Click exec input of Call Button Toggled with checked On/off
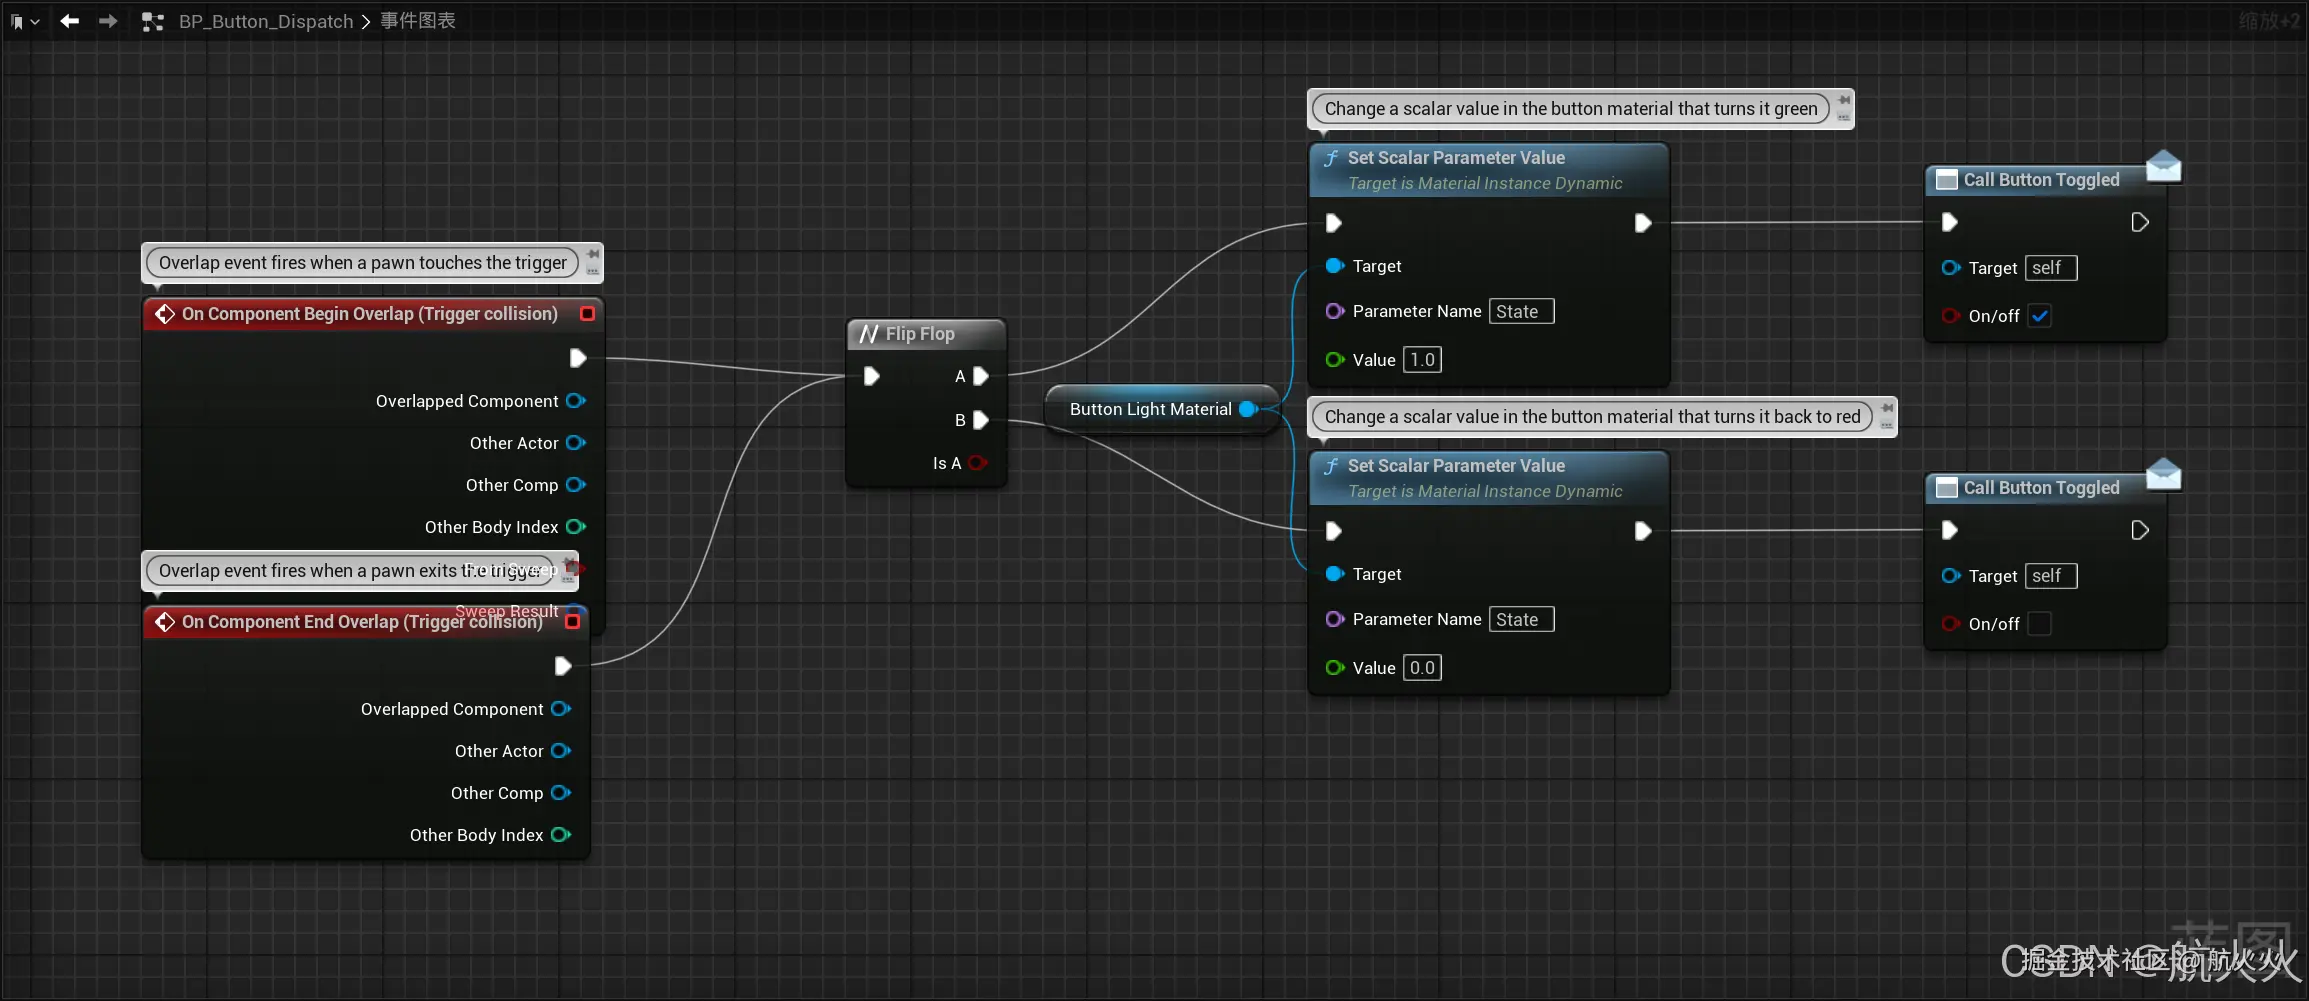 (x=1949, y=222)
